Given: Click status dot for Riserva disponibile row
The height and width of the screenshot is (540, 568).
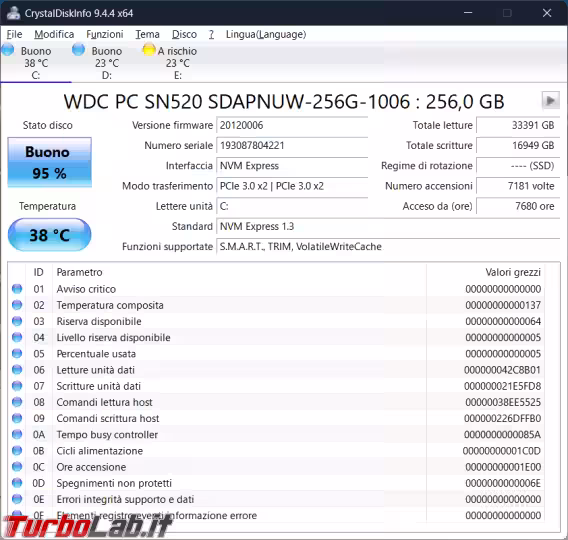Looking at the screenshot, I should [x=17, y=321].
